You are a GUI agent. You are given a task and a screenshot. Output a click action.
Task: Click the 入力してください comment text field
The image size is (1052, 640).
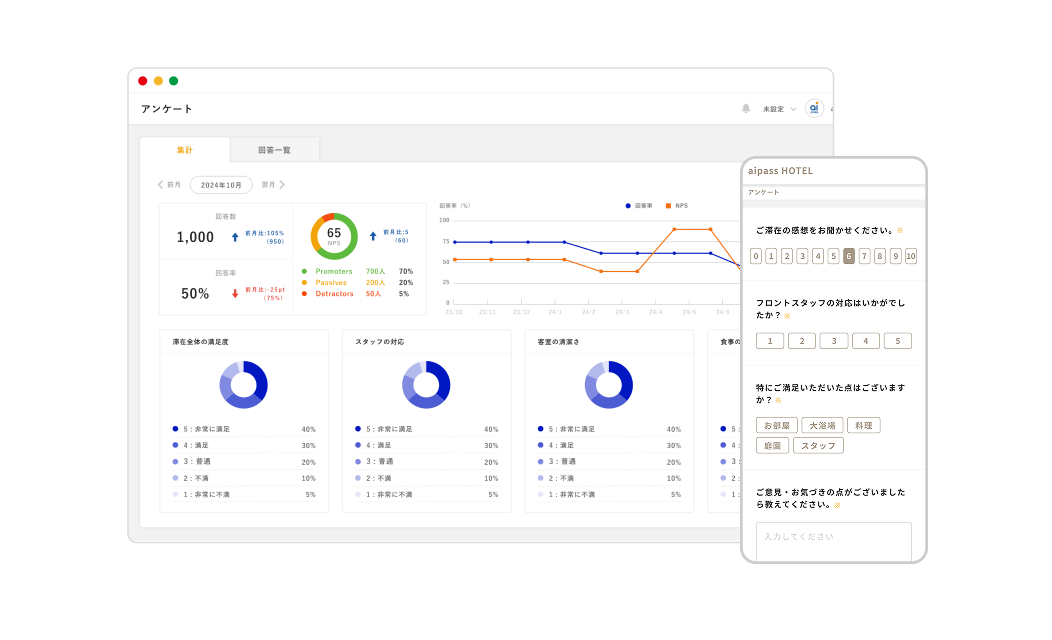click(833, 540)
